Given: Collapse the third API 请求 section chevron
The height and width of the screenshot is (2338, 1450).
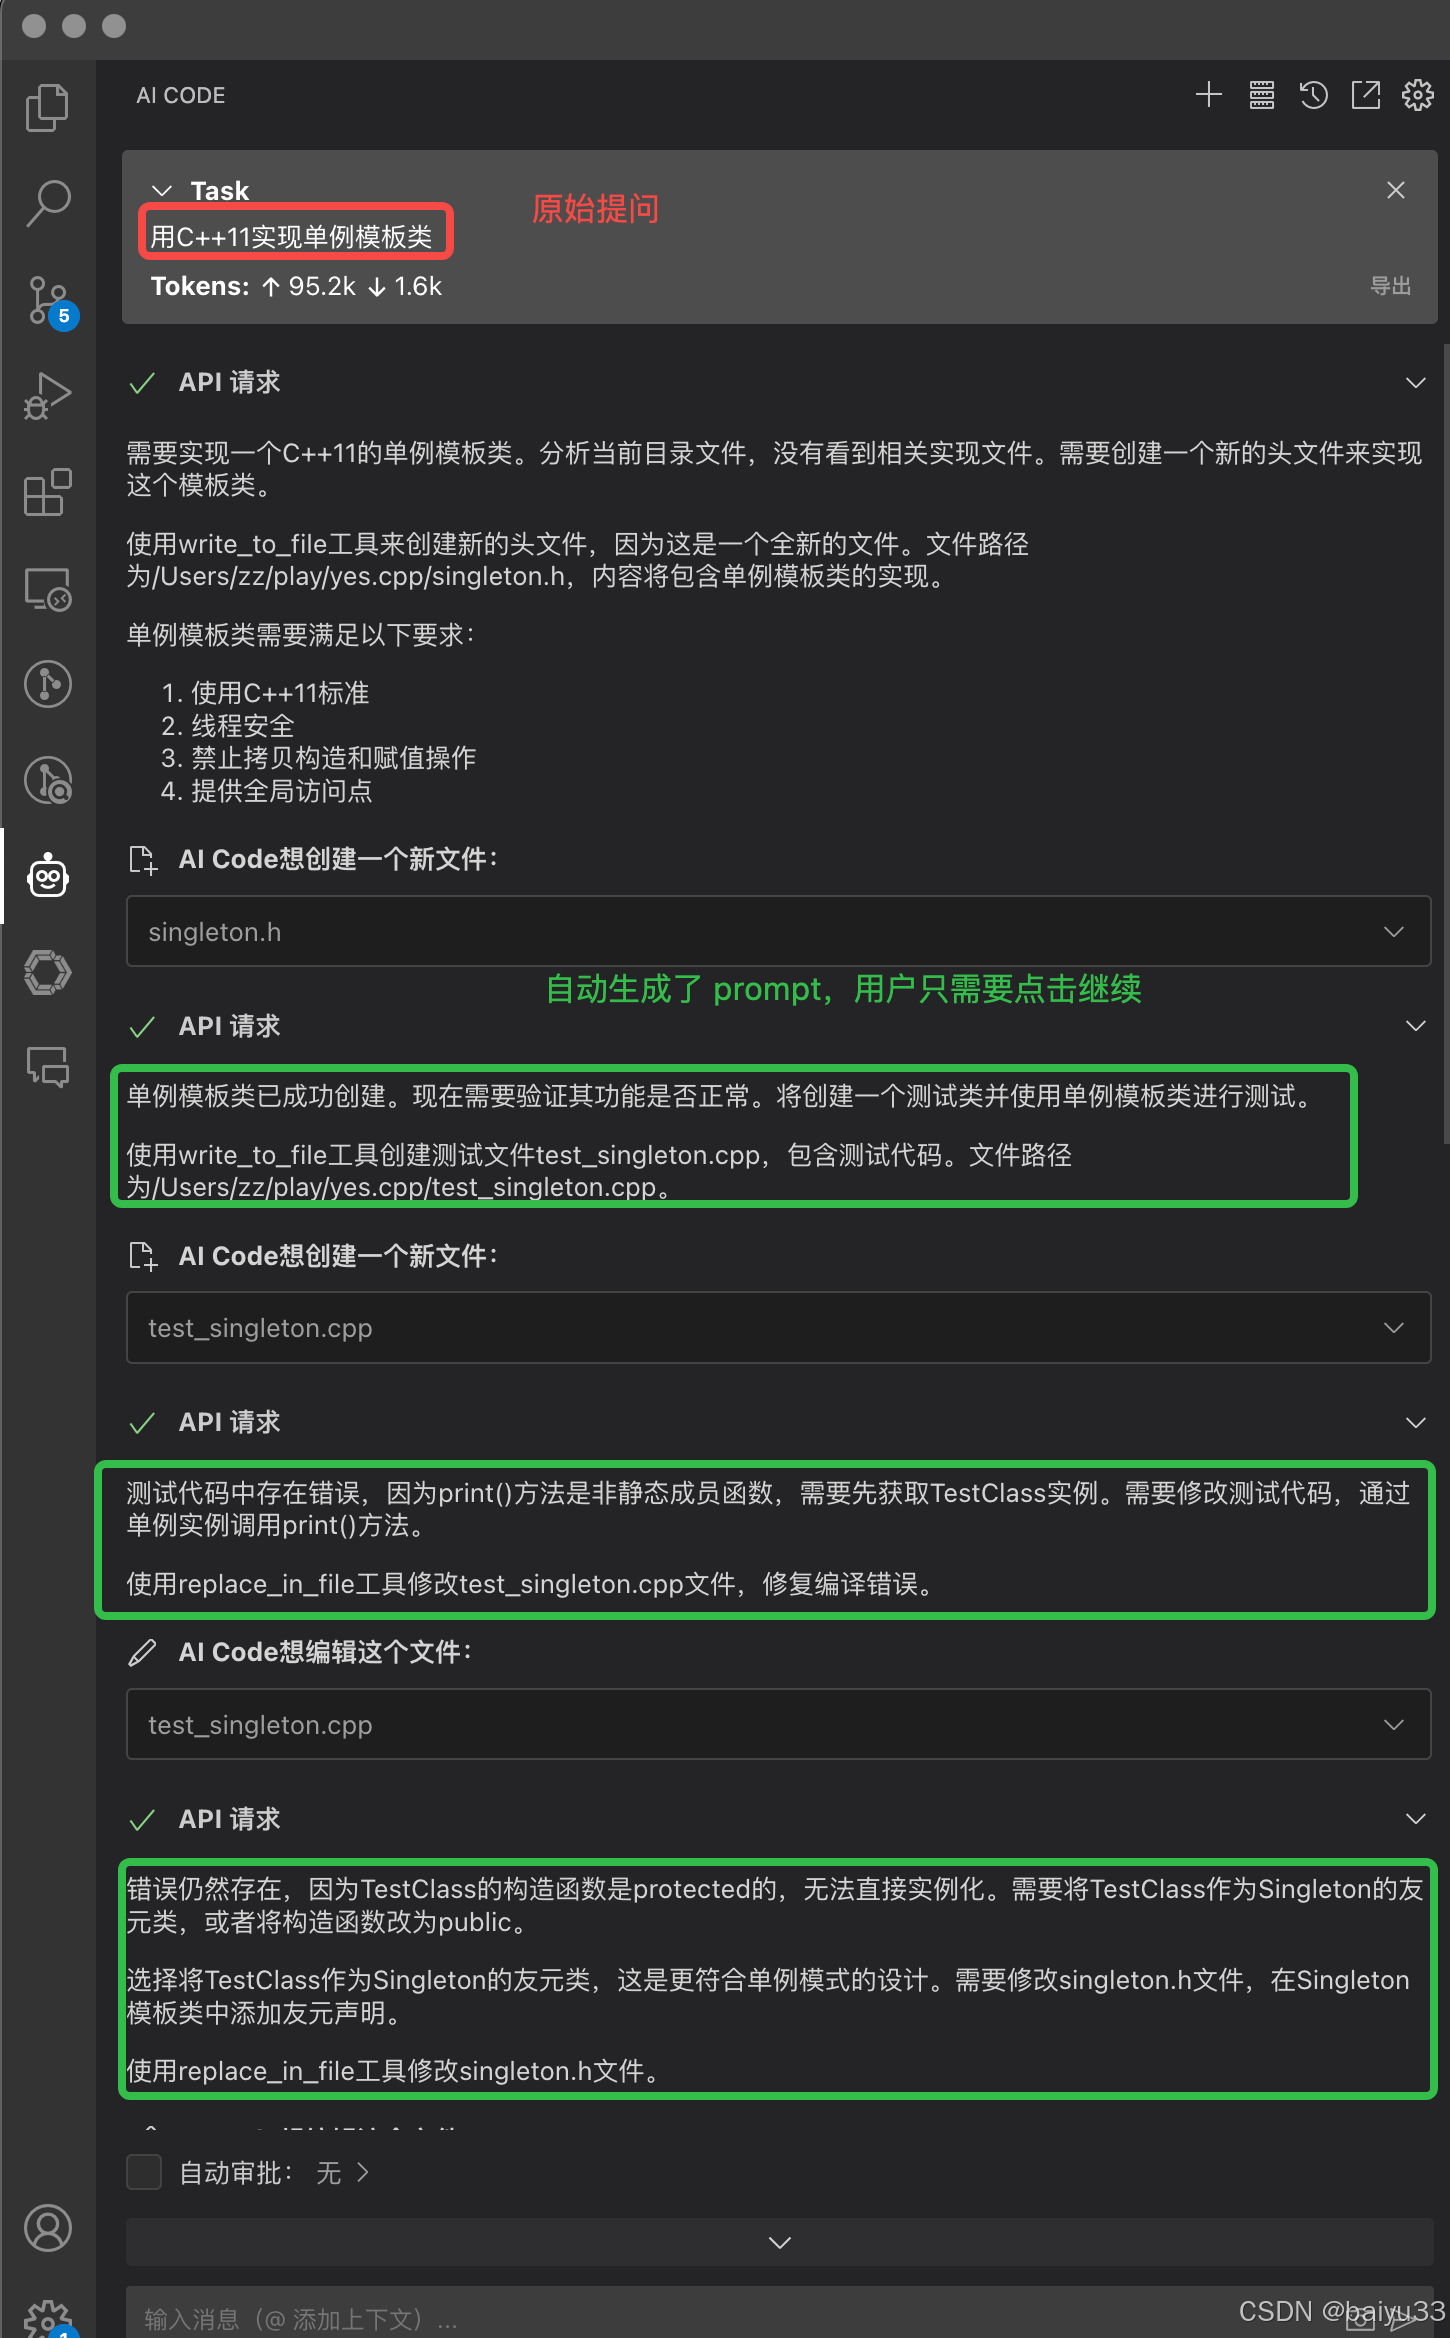Looking at the screenshot, I should [x=1416, y=1422].
